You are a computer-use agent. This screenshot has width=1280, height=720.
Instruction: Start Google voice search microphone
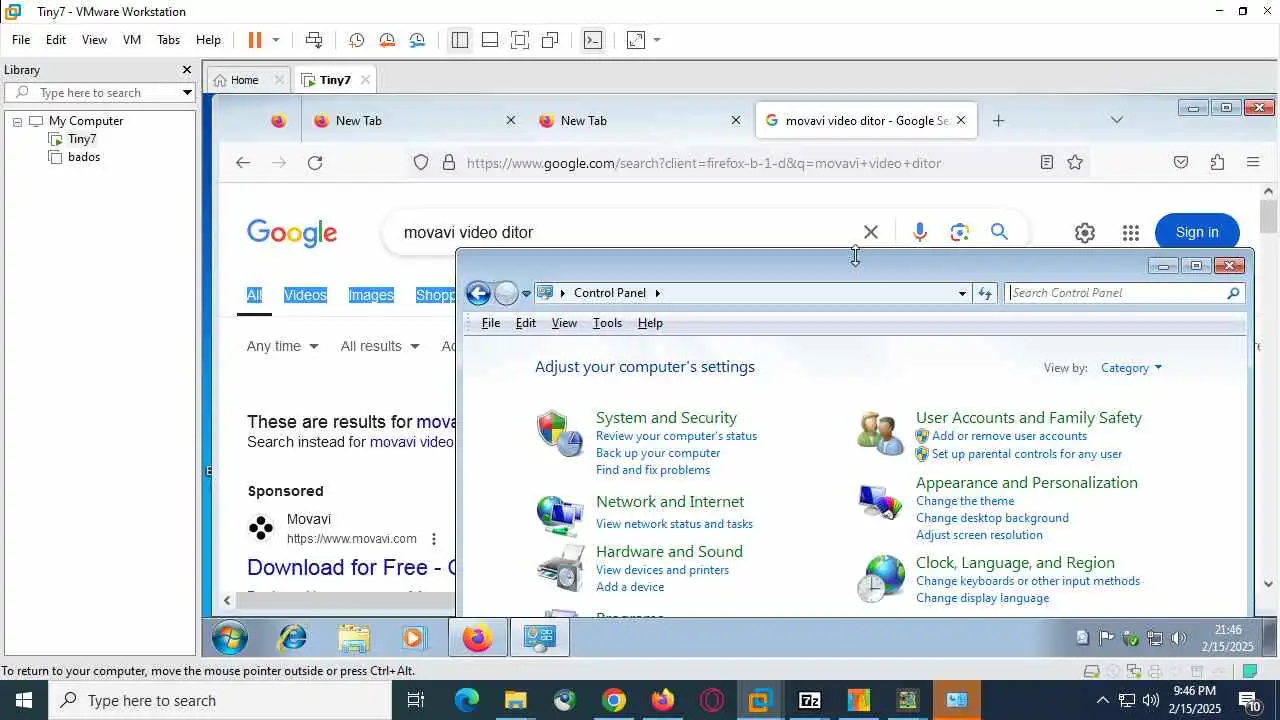[x=920, y=232]
